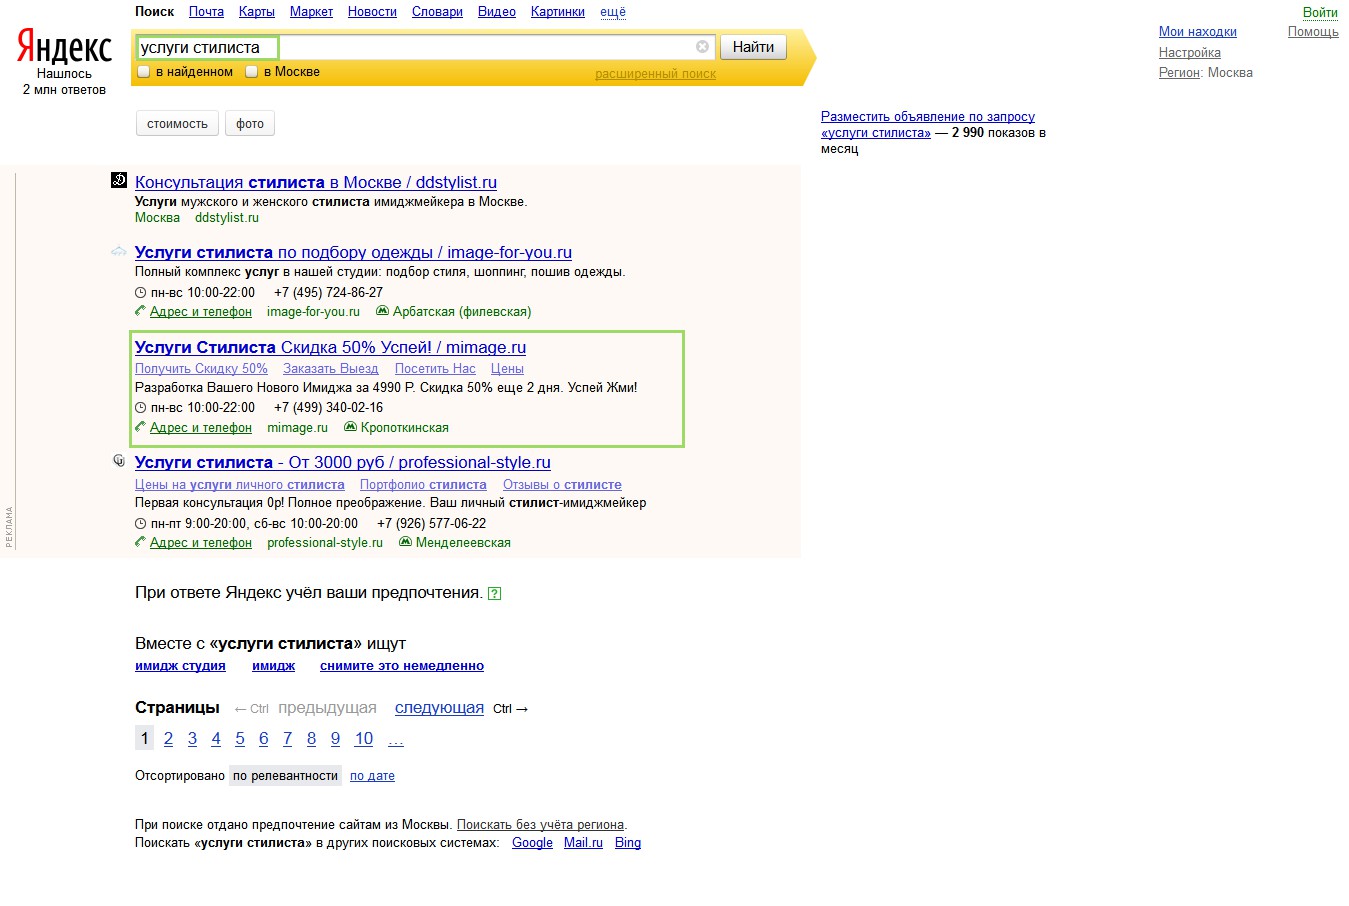Open the Помощь link

point(1313,32)
